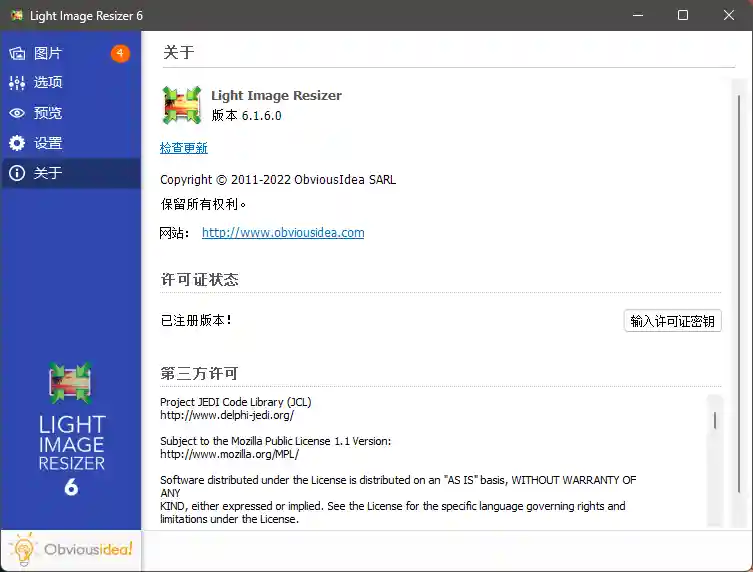Click the Project JEDI Code Library (JCL) line
The width and height of the screenshot is (753, 572).
236,402
